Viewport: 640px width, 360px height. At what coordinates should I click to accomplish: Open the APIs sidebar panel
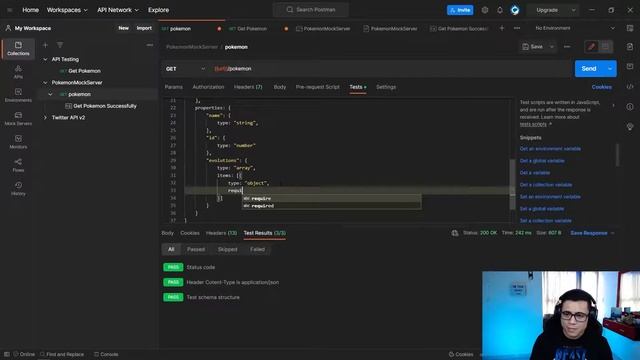(18, 72)
